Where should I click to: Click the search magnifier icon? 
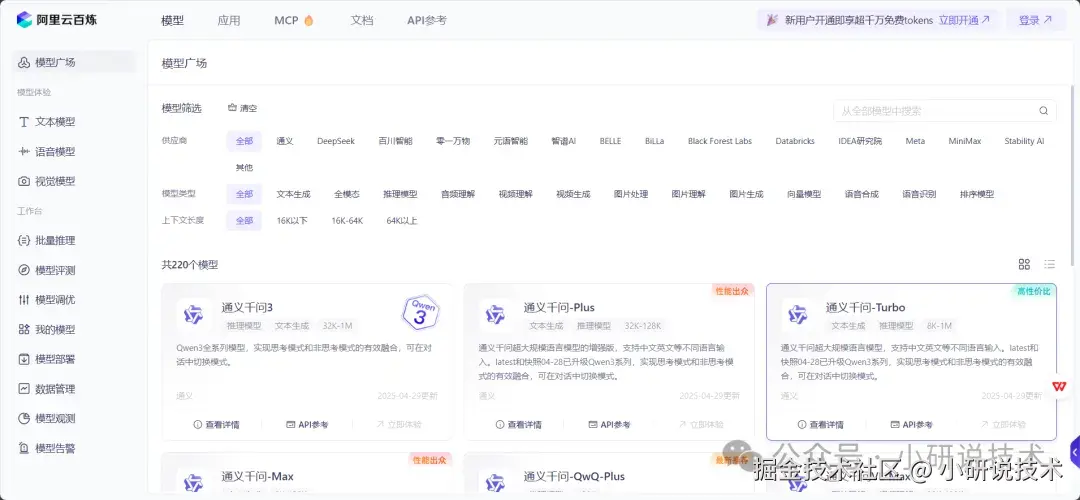point(1043,111)
